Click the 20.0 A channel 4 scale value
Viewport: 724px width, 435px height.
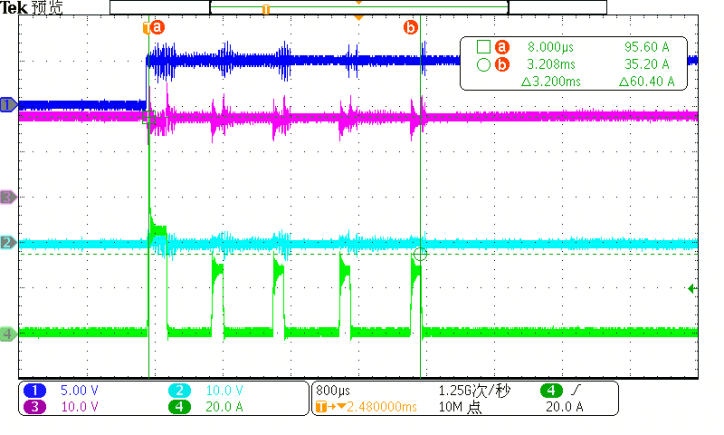click(224, 407)
